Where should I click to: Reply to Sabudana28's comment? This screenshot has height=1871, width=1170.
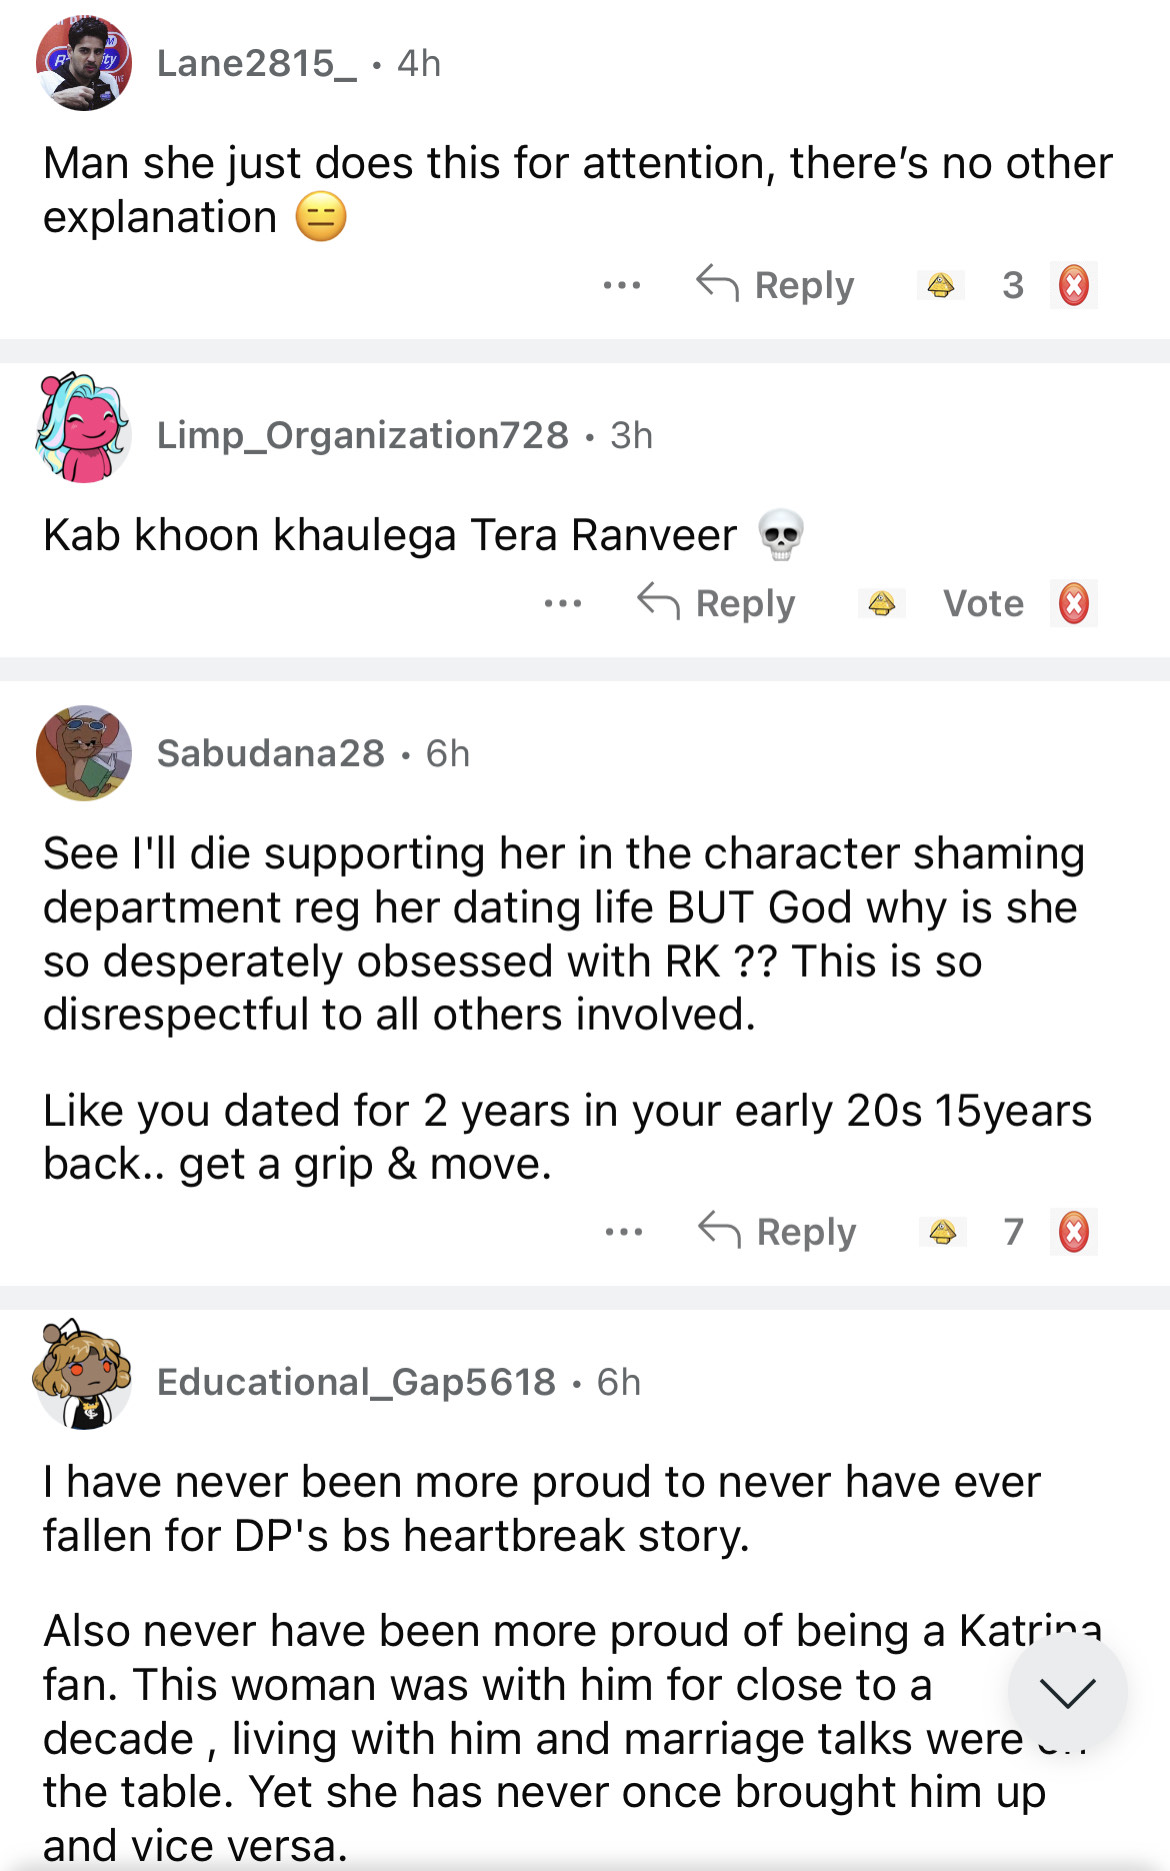pos(778,1232)
